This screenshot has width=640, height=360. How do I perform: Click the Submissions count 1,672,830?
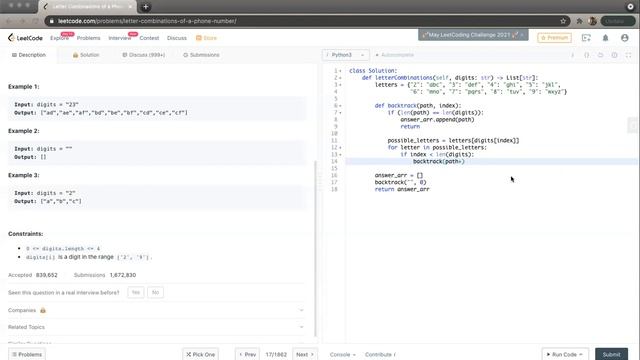click(x=123, y=275)
